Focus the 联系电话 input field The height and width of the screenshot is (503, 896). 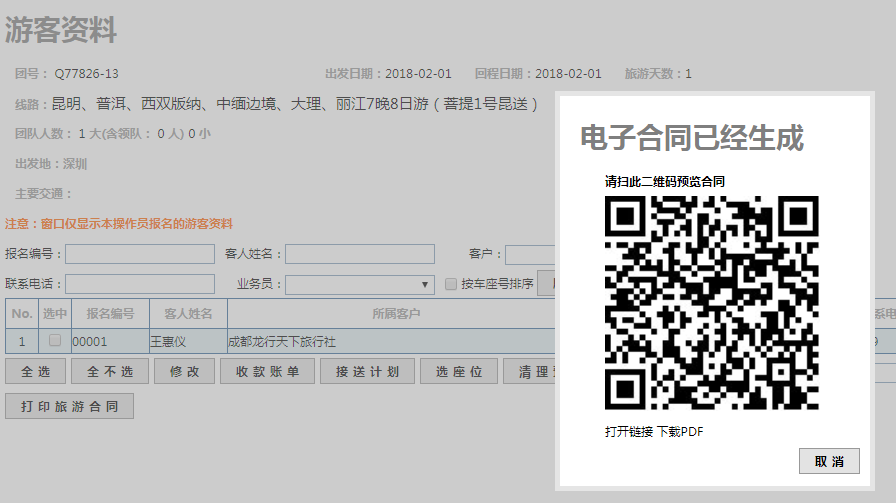point(140,284)
